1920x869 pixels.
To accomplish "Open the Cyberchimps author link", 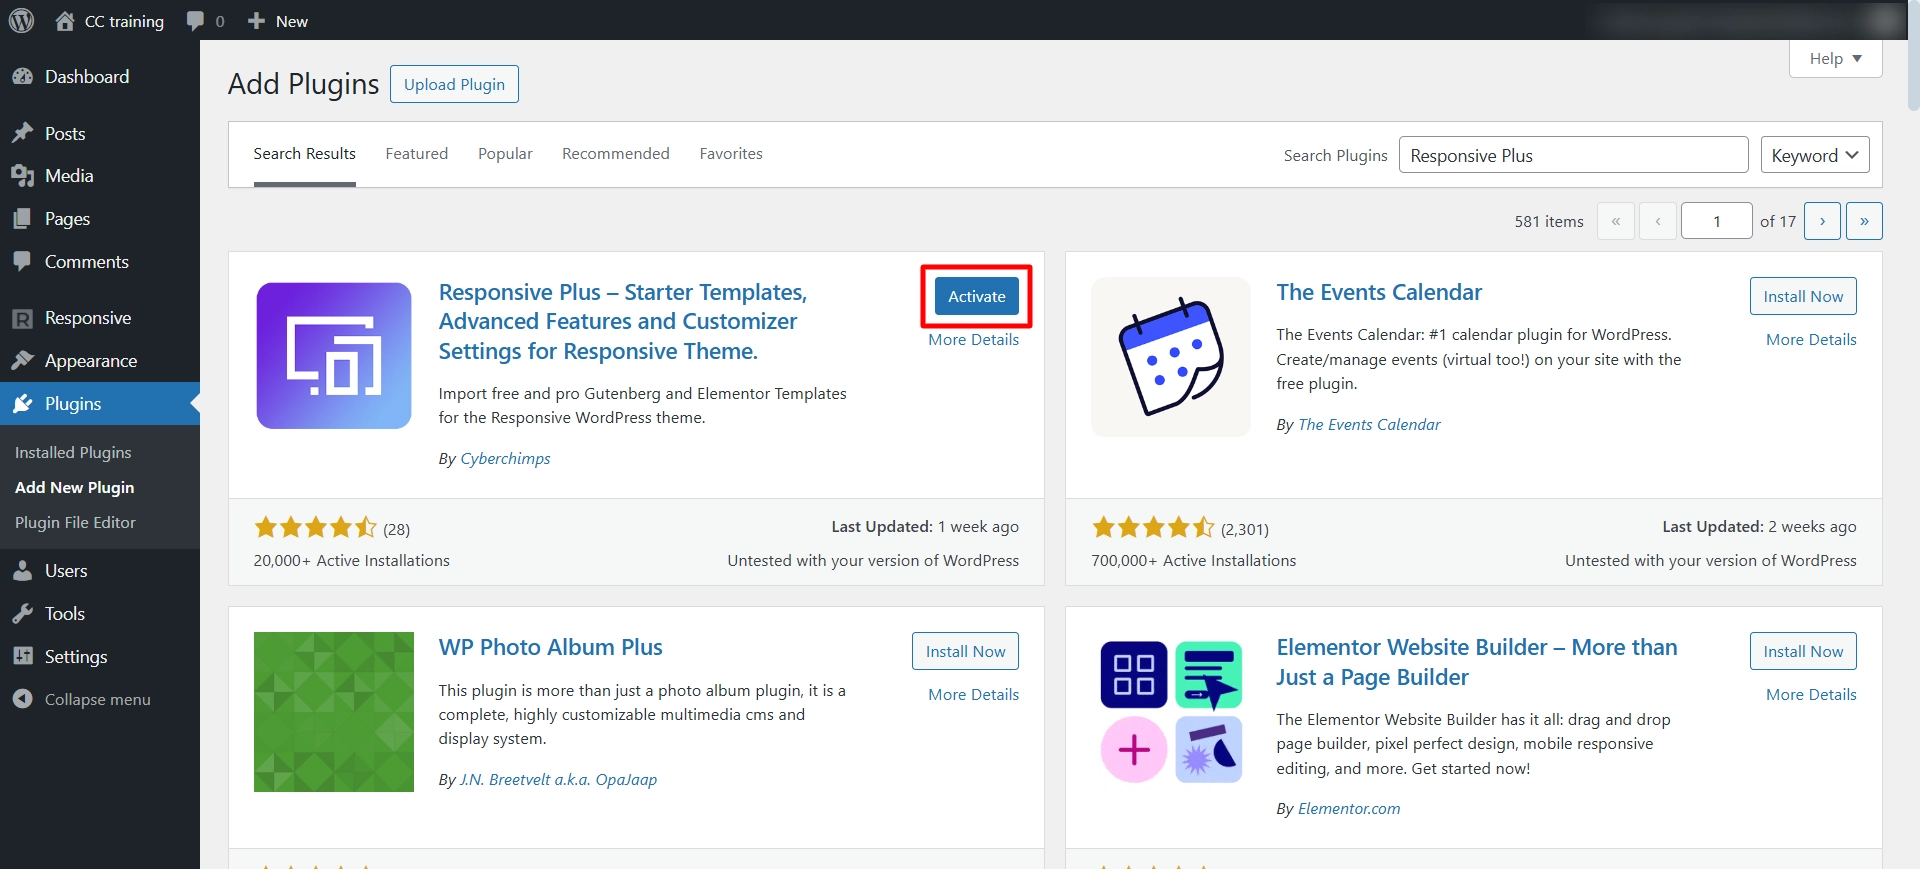I will point(505,459).
